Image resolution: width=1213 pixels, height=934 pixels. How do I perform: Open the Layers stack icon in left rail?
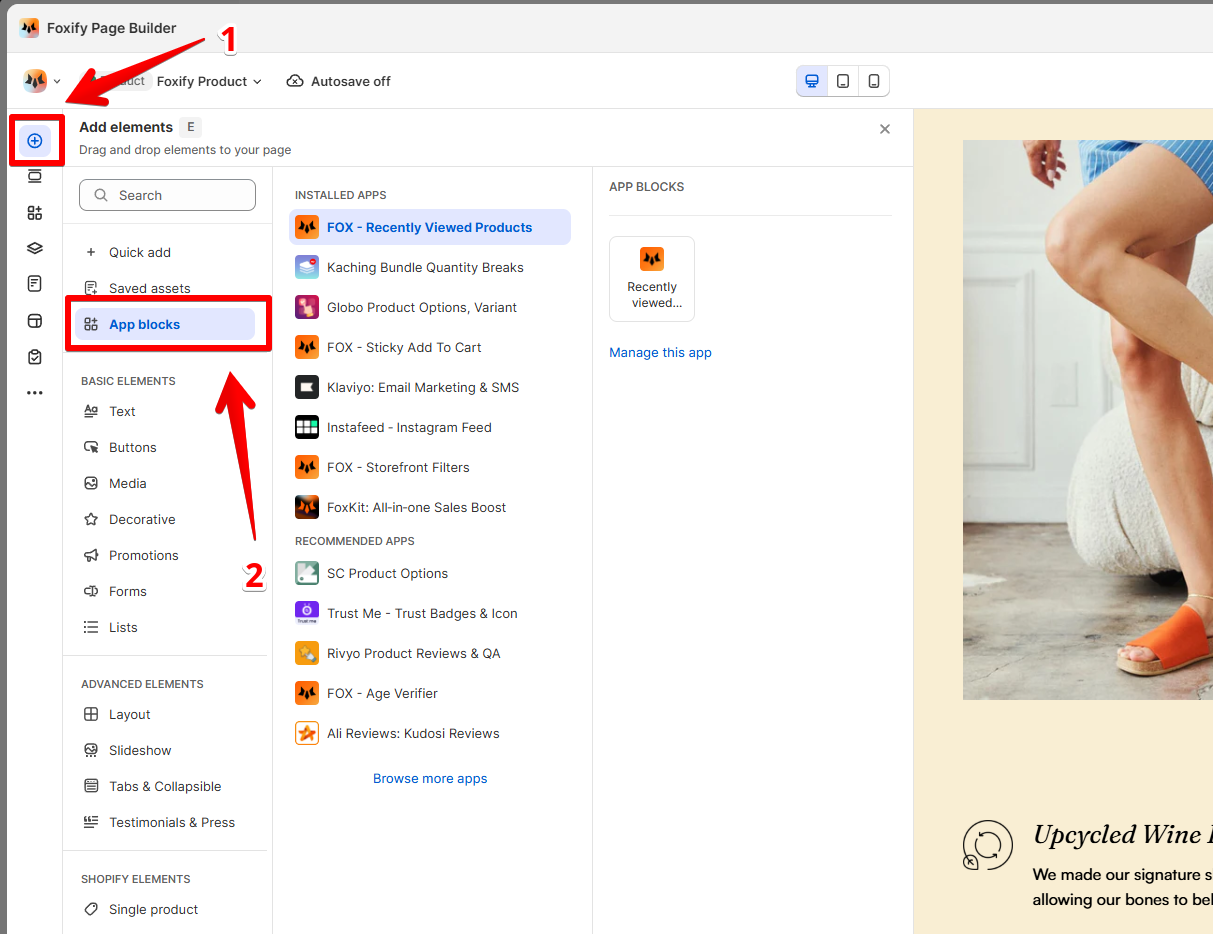point(35,249)
